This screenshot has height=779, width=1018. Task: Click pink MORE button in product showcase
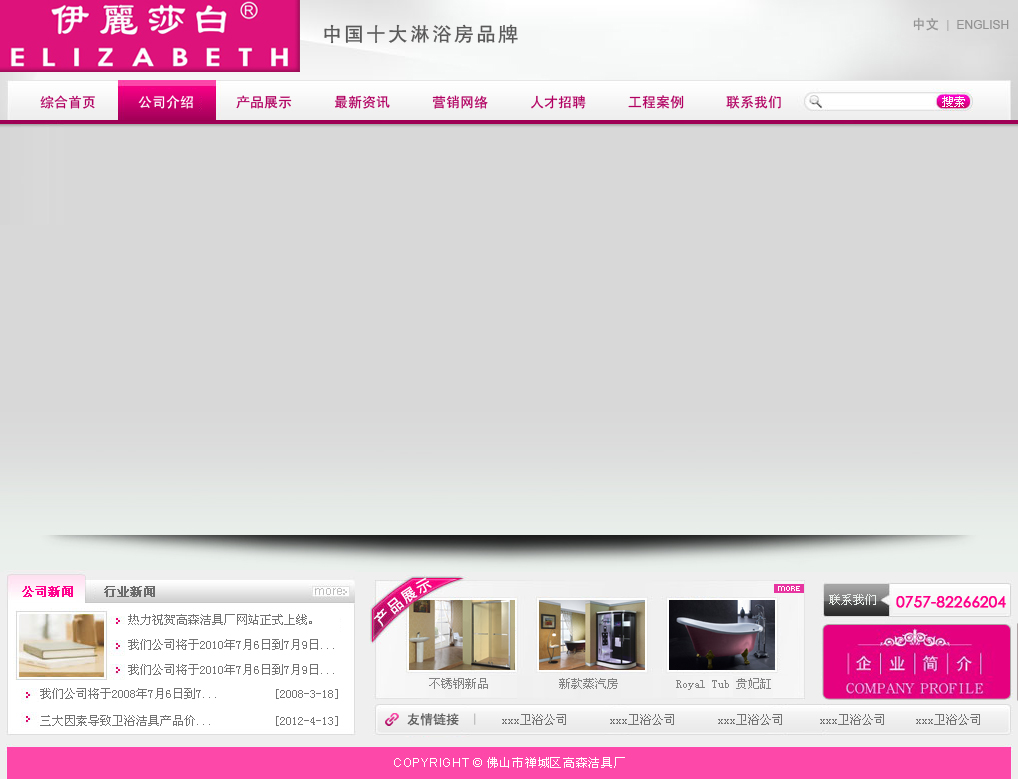coord(788,588)
